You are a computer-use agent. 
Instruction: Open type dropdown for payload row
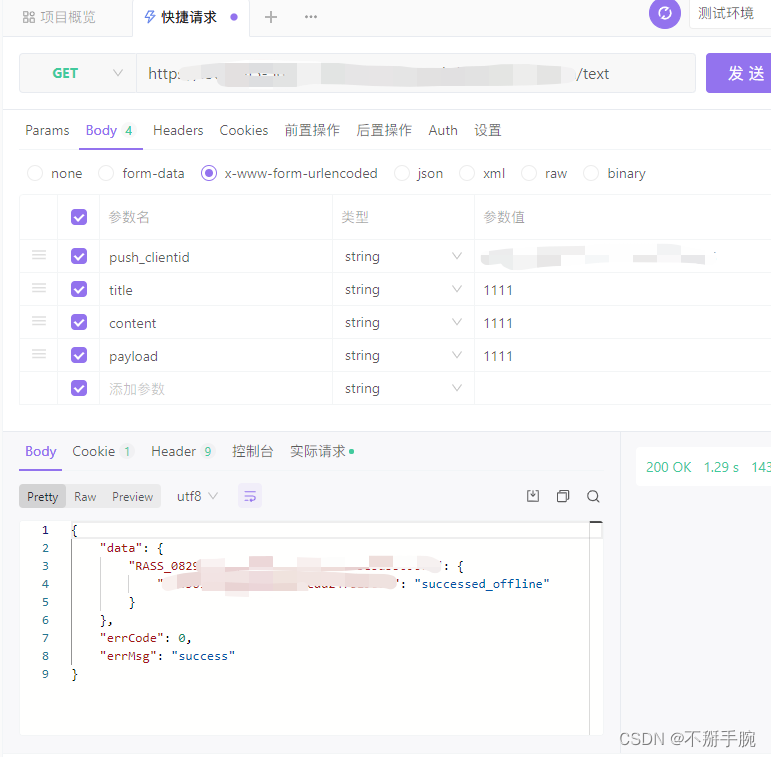(403, 355)
